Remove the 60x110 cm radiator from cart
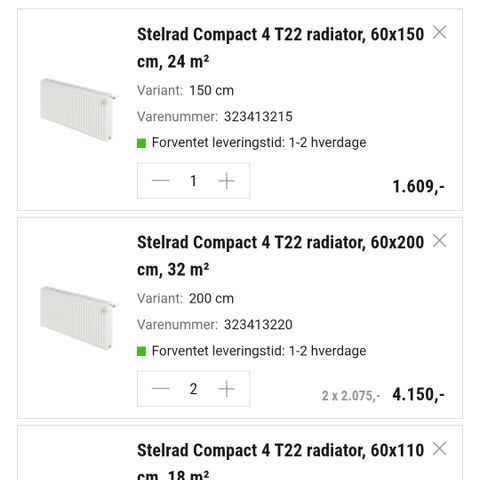 click(439, 448)
